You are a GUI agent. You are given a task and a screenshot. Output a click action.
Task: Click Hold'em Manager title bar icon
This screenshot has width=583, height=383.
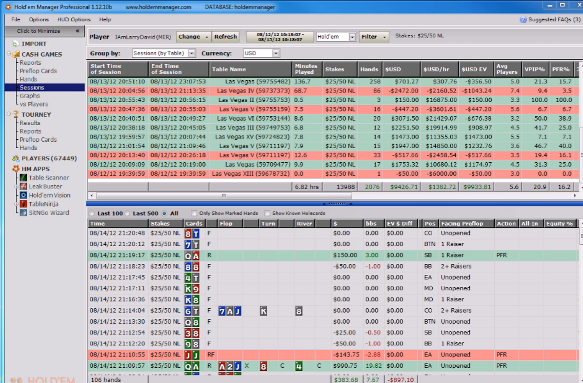click(8, 7)
